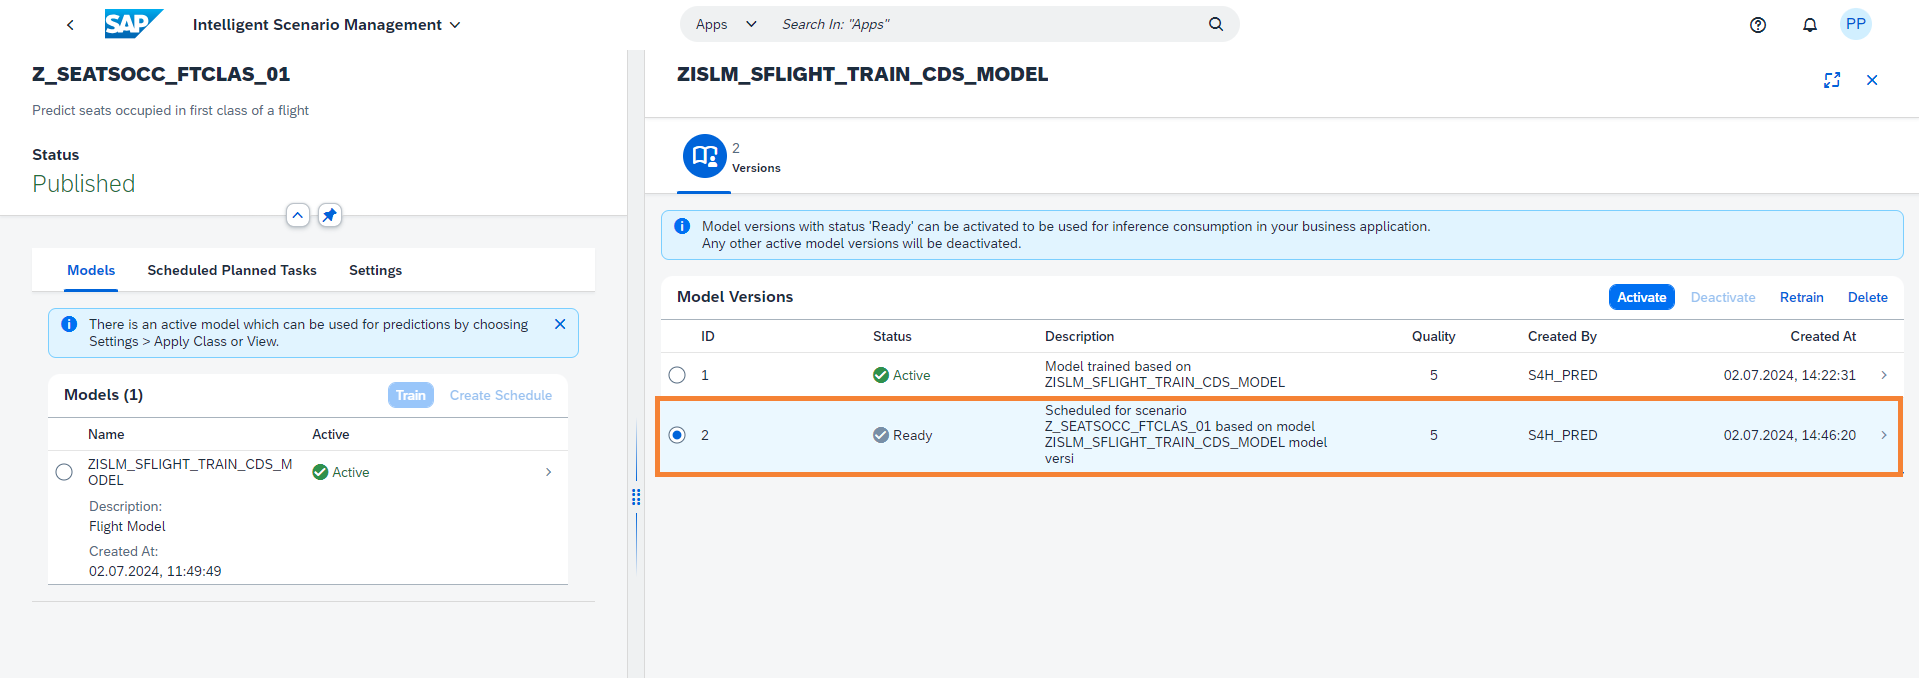The width and height of the screenshot is (1919, 678).
Task: Switch to Scheduled Planned Tasks tab
Action: [x=231, y=270]
